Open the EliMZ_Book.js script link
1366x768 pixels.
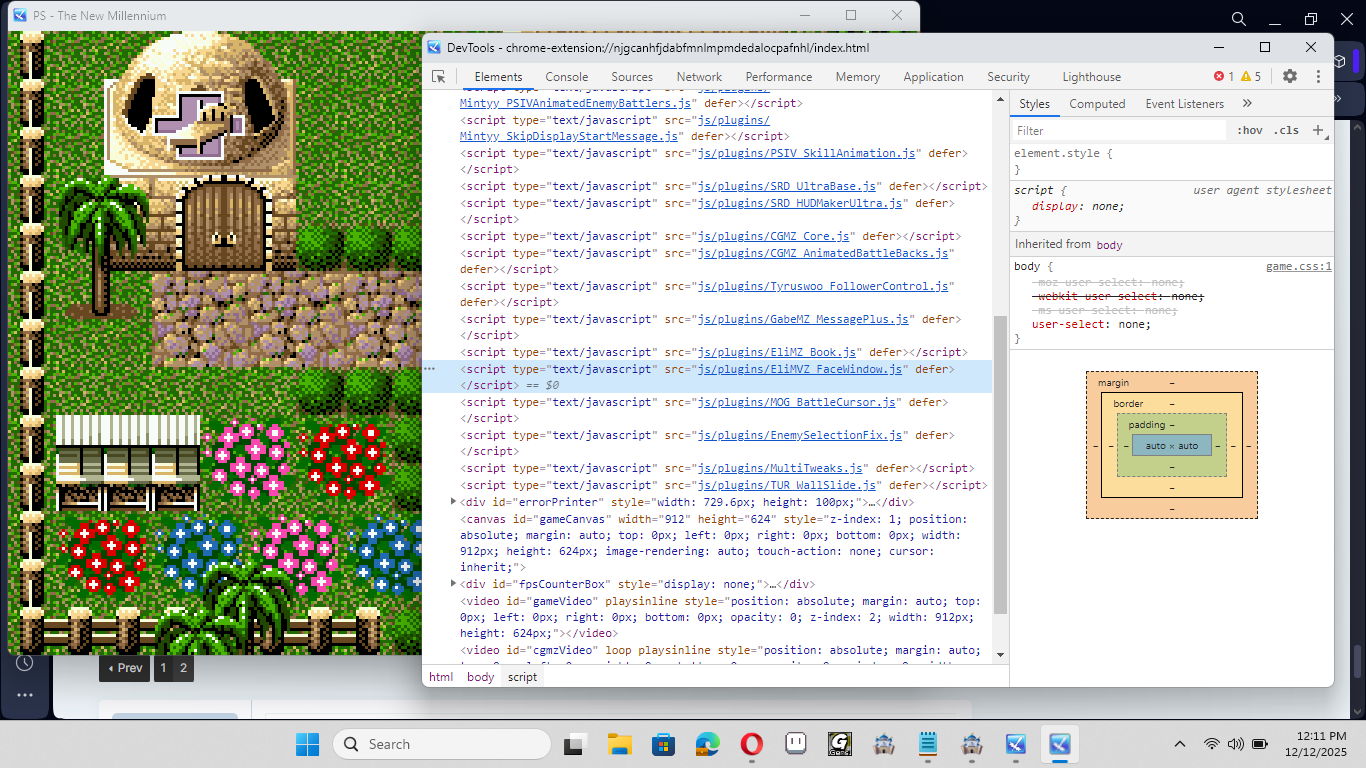[777, 352]
